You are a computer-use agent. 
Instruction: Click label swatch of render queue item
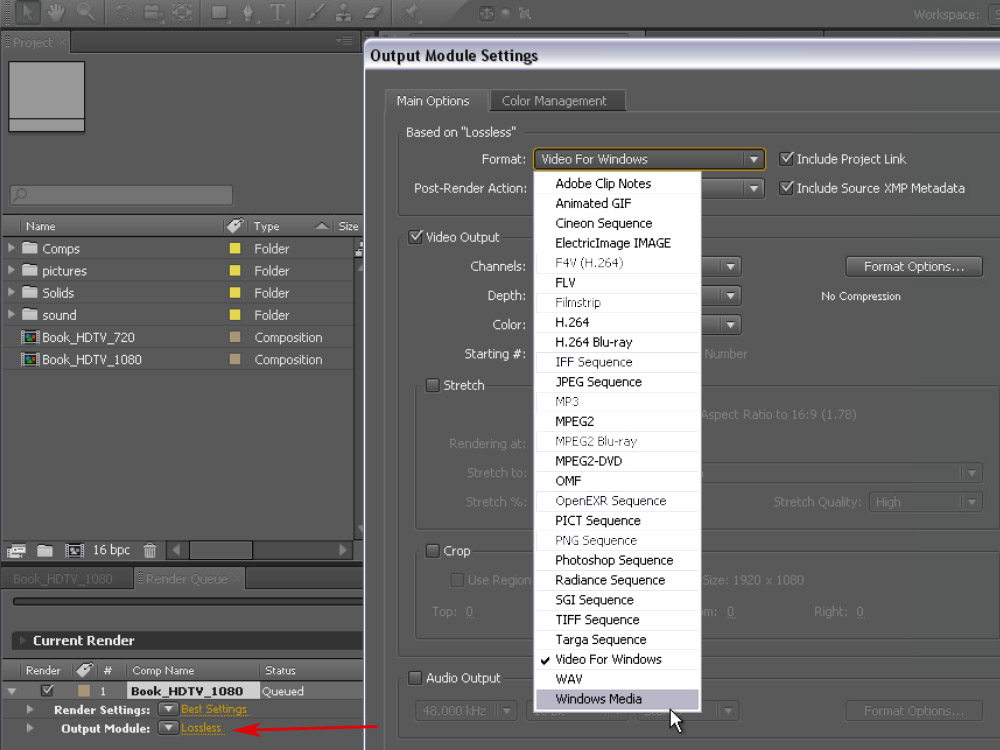tap(84, 691)
